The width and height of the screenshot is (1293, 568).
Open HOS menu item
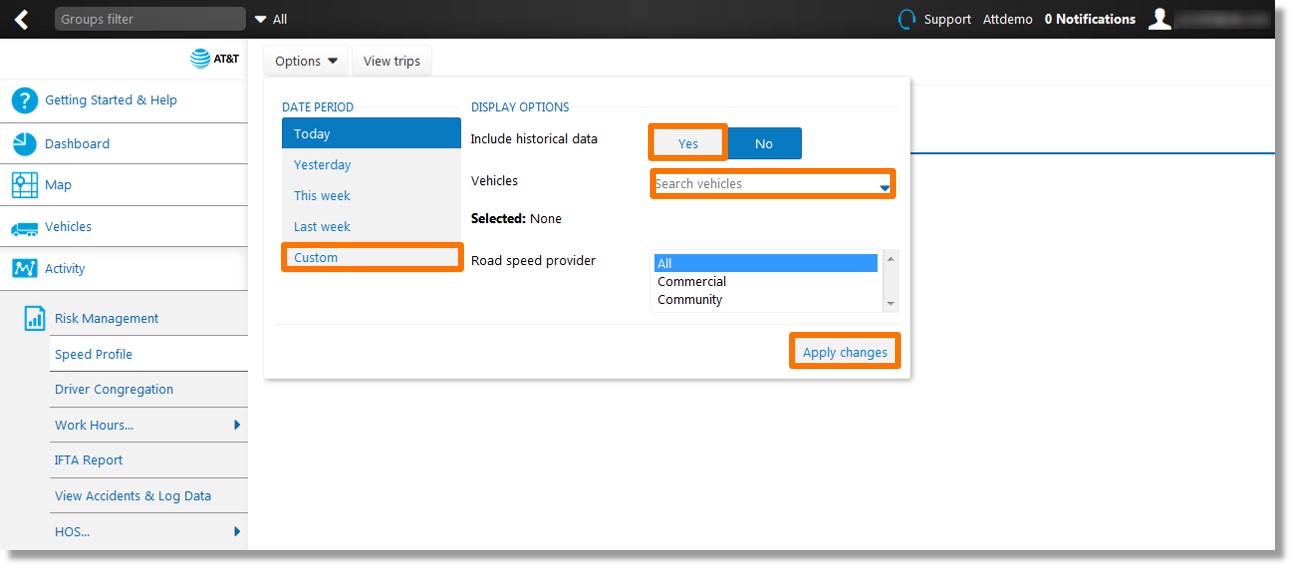tap(72, 531)
